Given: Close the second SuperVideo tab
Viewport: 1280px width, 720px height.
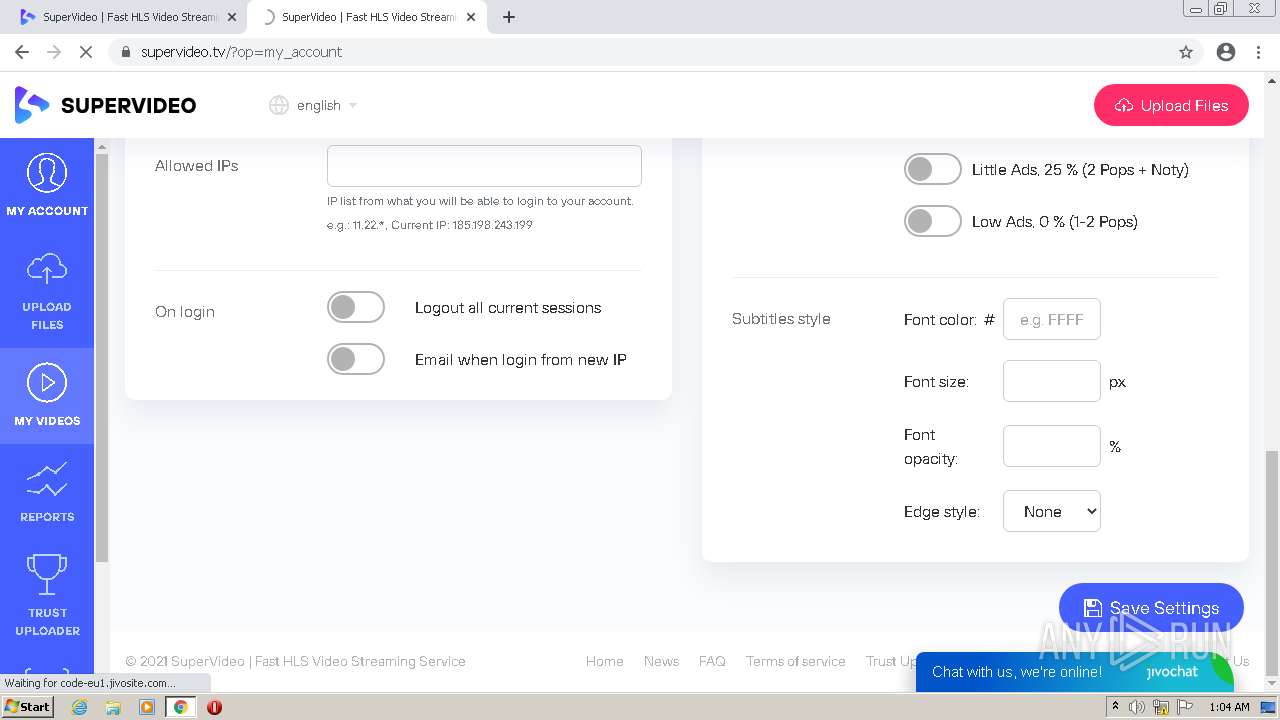Looking at the screenshot, I should (471, 17).
